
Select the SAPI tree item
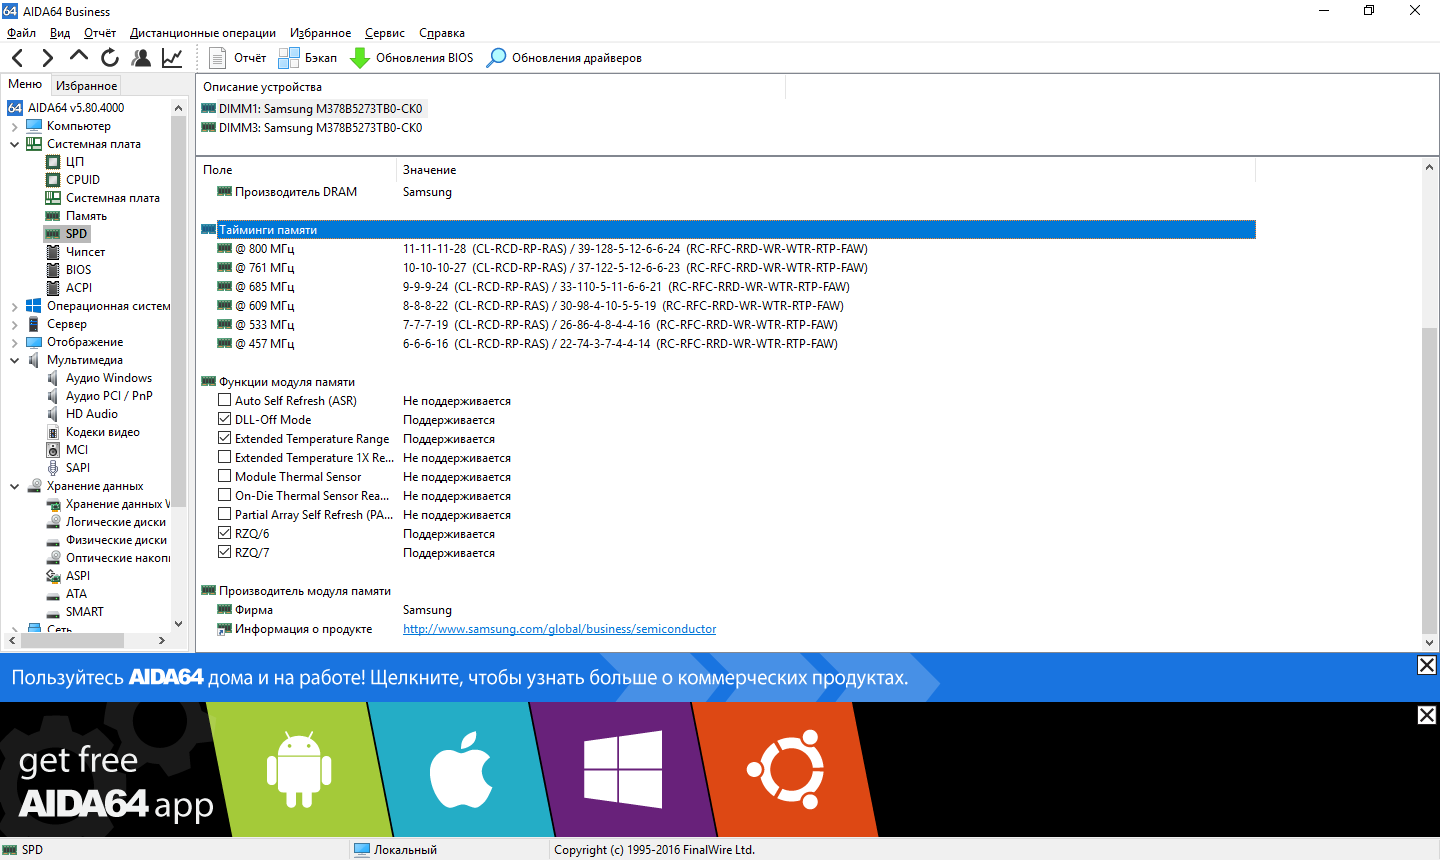(78, 468)
